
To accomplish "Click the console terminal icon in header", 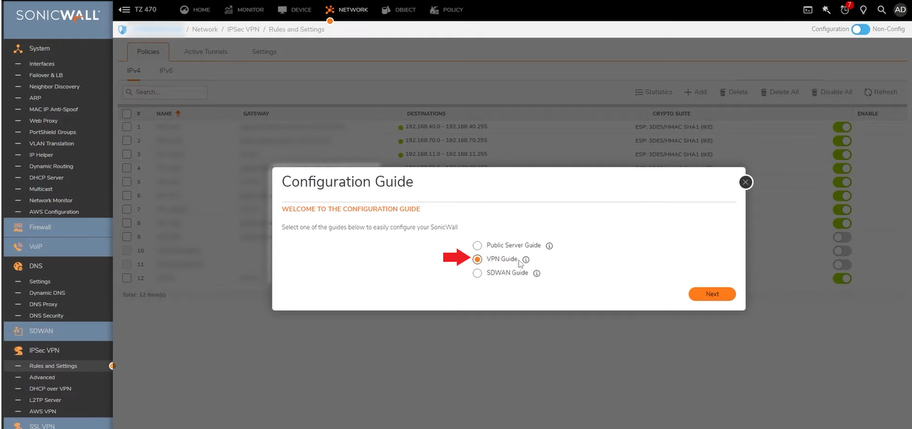I will pos(807,10).
